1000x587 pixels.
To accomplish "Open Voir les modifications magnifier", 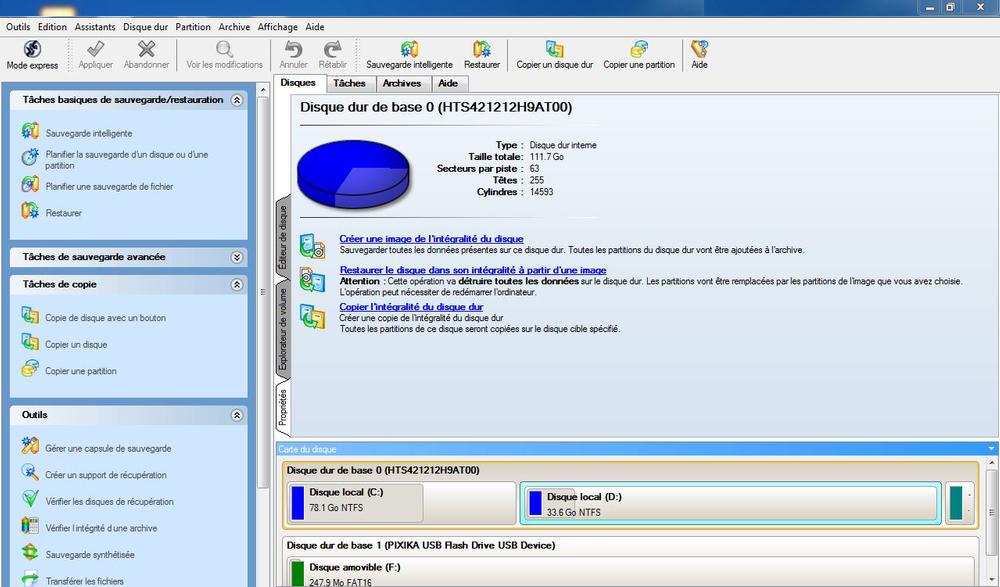I will [x=224, y=48].
